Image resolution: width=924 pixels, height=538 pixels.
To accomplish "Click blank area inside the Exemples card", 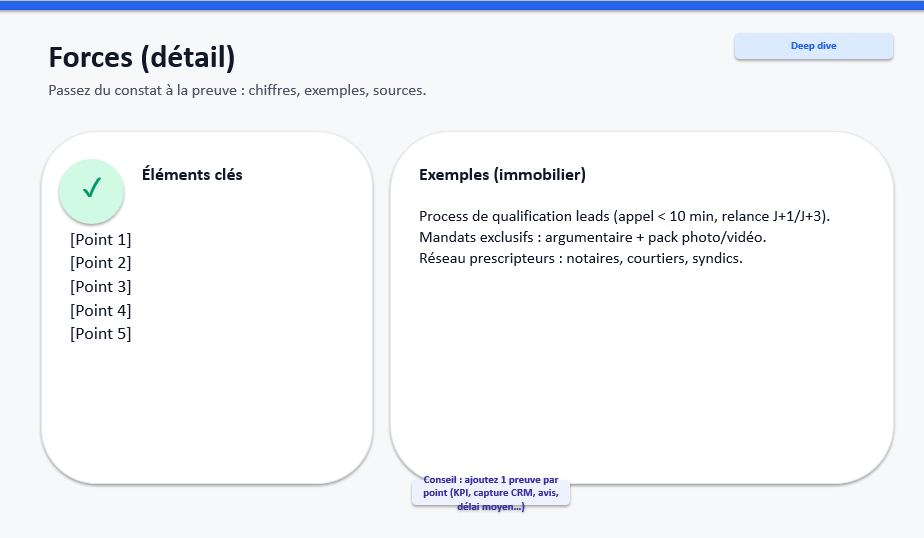I will point(640,370).
